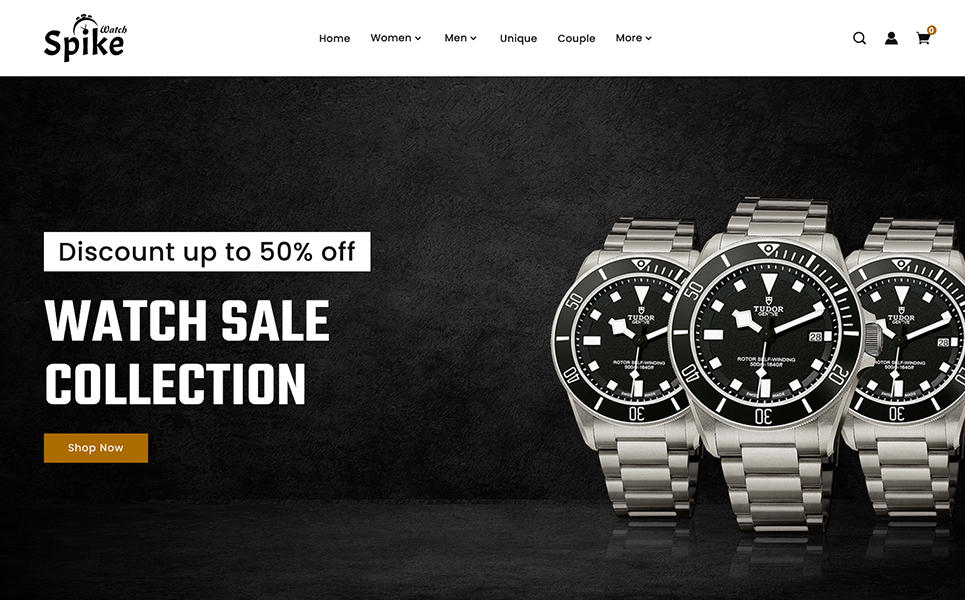The height and width of the screenshot is (600, 965).
Task: Click the Spike Watch logo
Action: (85, 38)
